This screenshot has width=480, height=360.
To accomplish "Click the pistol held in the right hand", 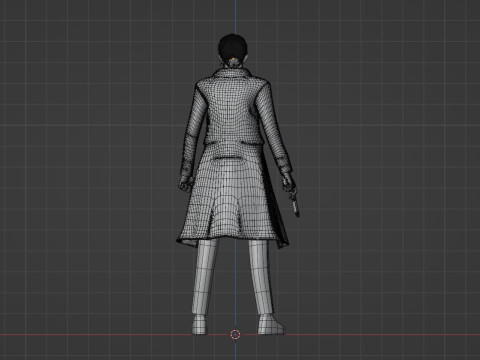I will [x=294, y=199].
